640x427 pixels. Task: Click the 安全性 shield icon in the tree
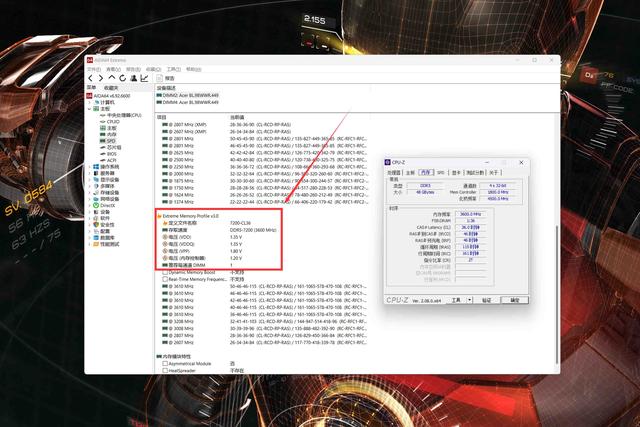click(x=96, y=225)
